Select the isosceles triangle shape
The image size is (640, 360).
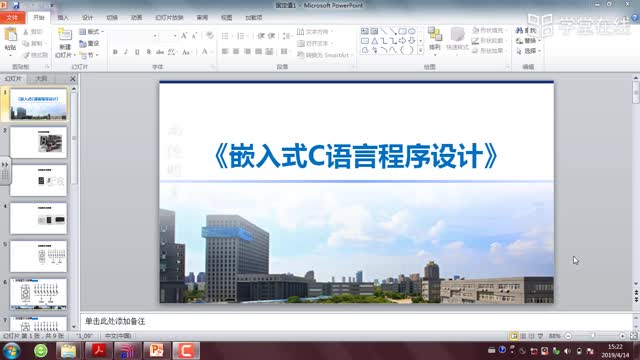coord(374,41)
